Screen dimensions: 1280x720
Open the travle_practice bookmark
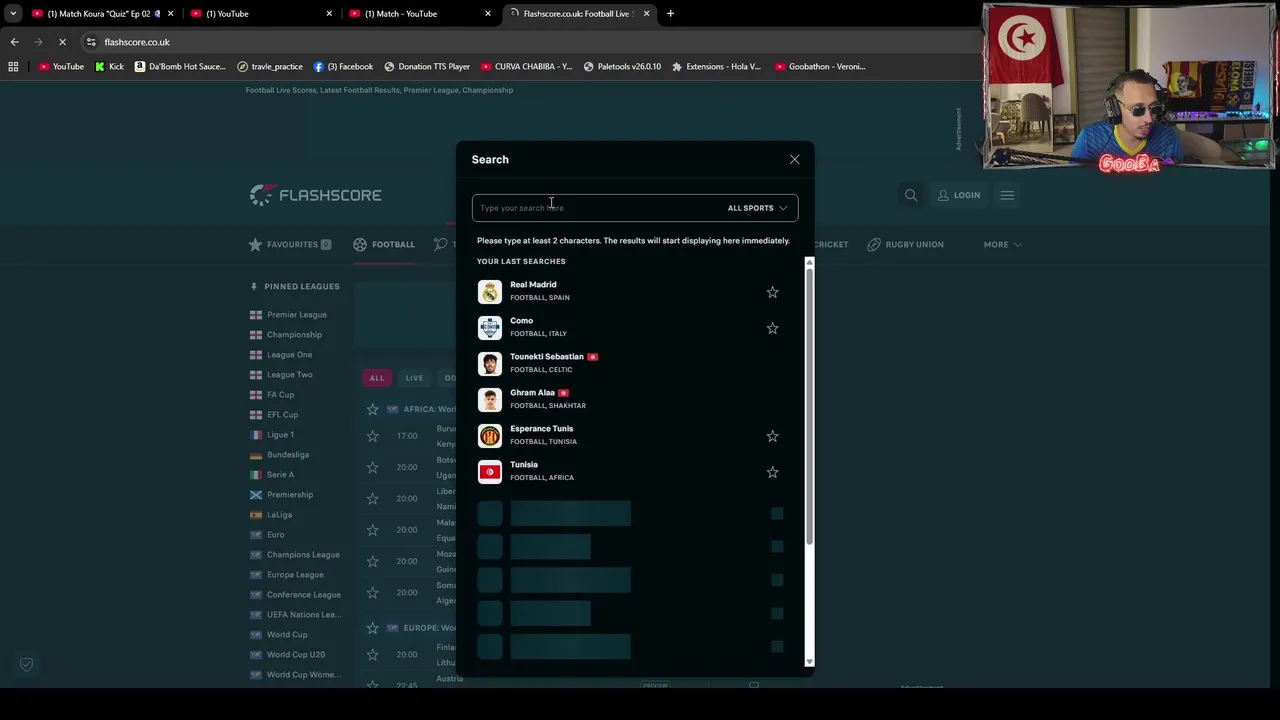(270, 66)
